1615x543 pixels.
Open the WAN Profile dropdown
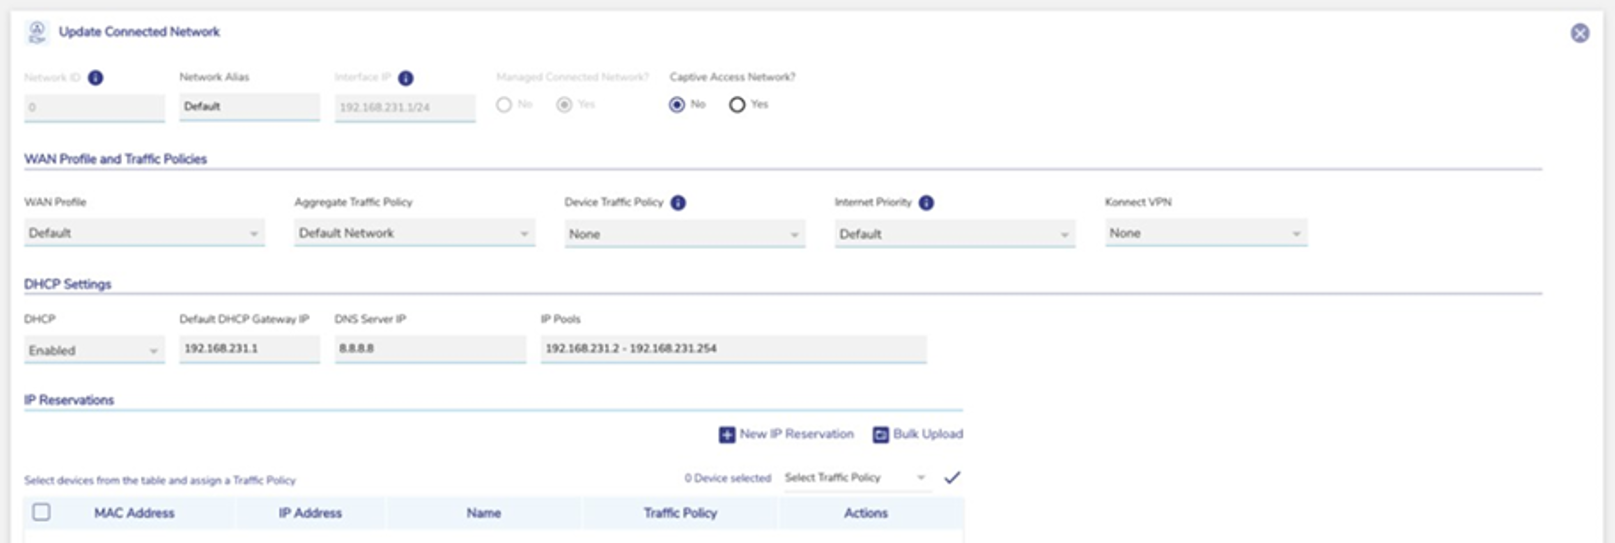tap(144, 233)
